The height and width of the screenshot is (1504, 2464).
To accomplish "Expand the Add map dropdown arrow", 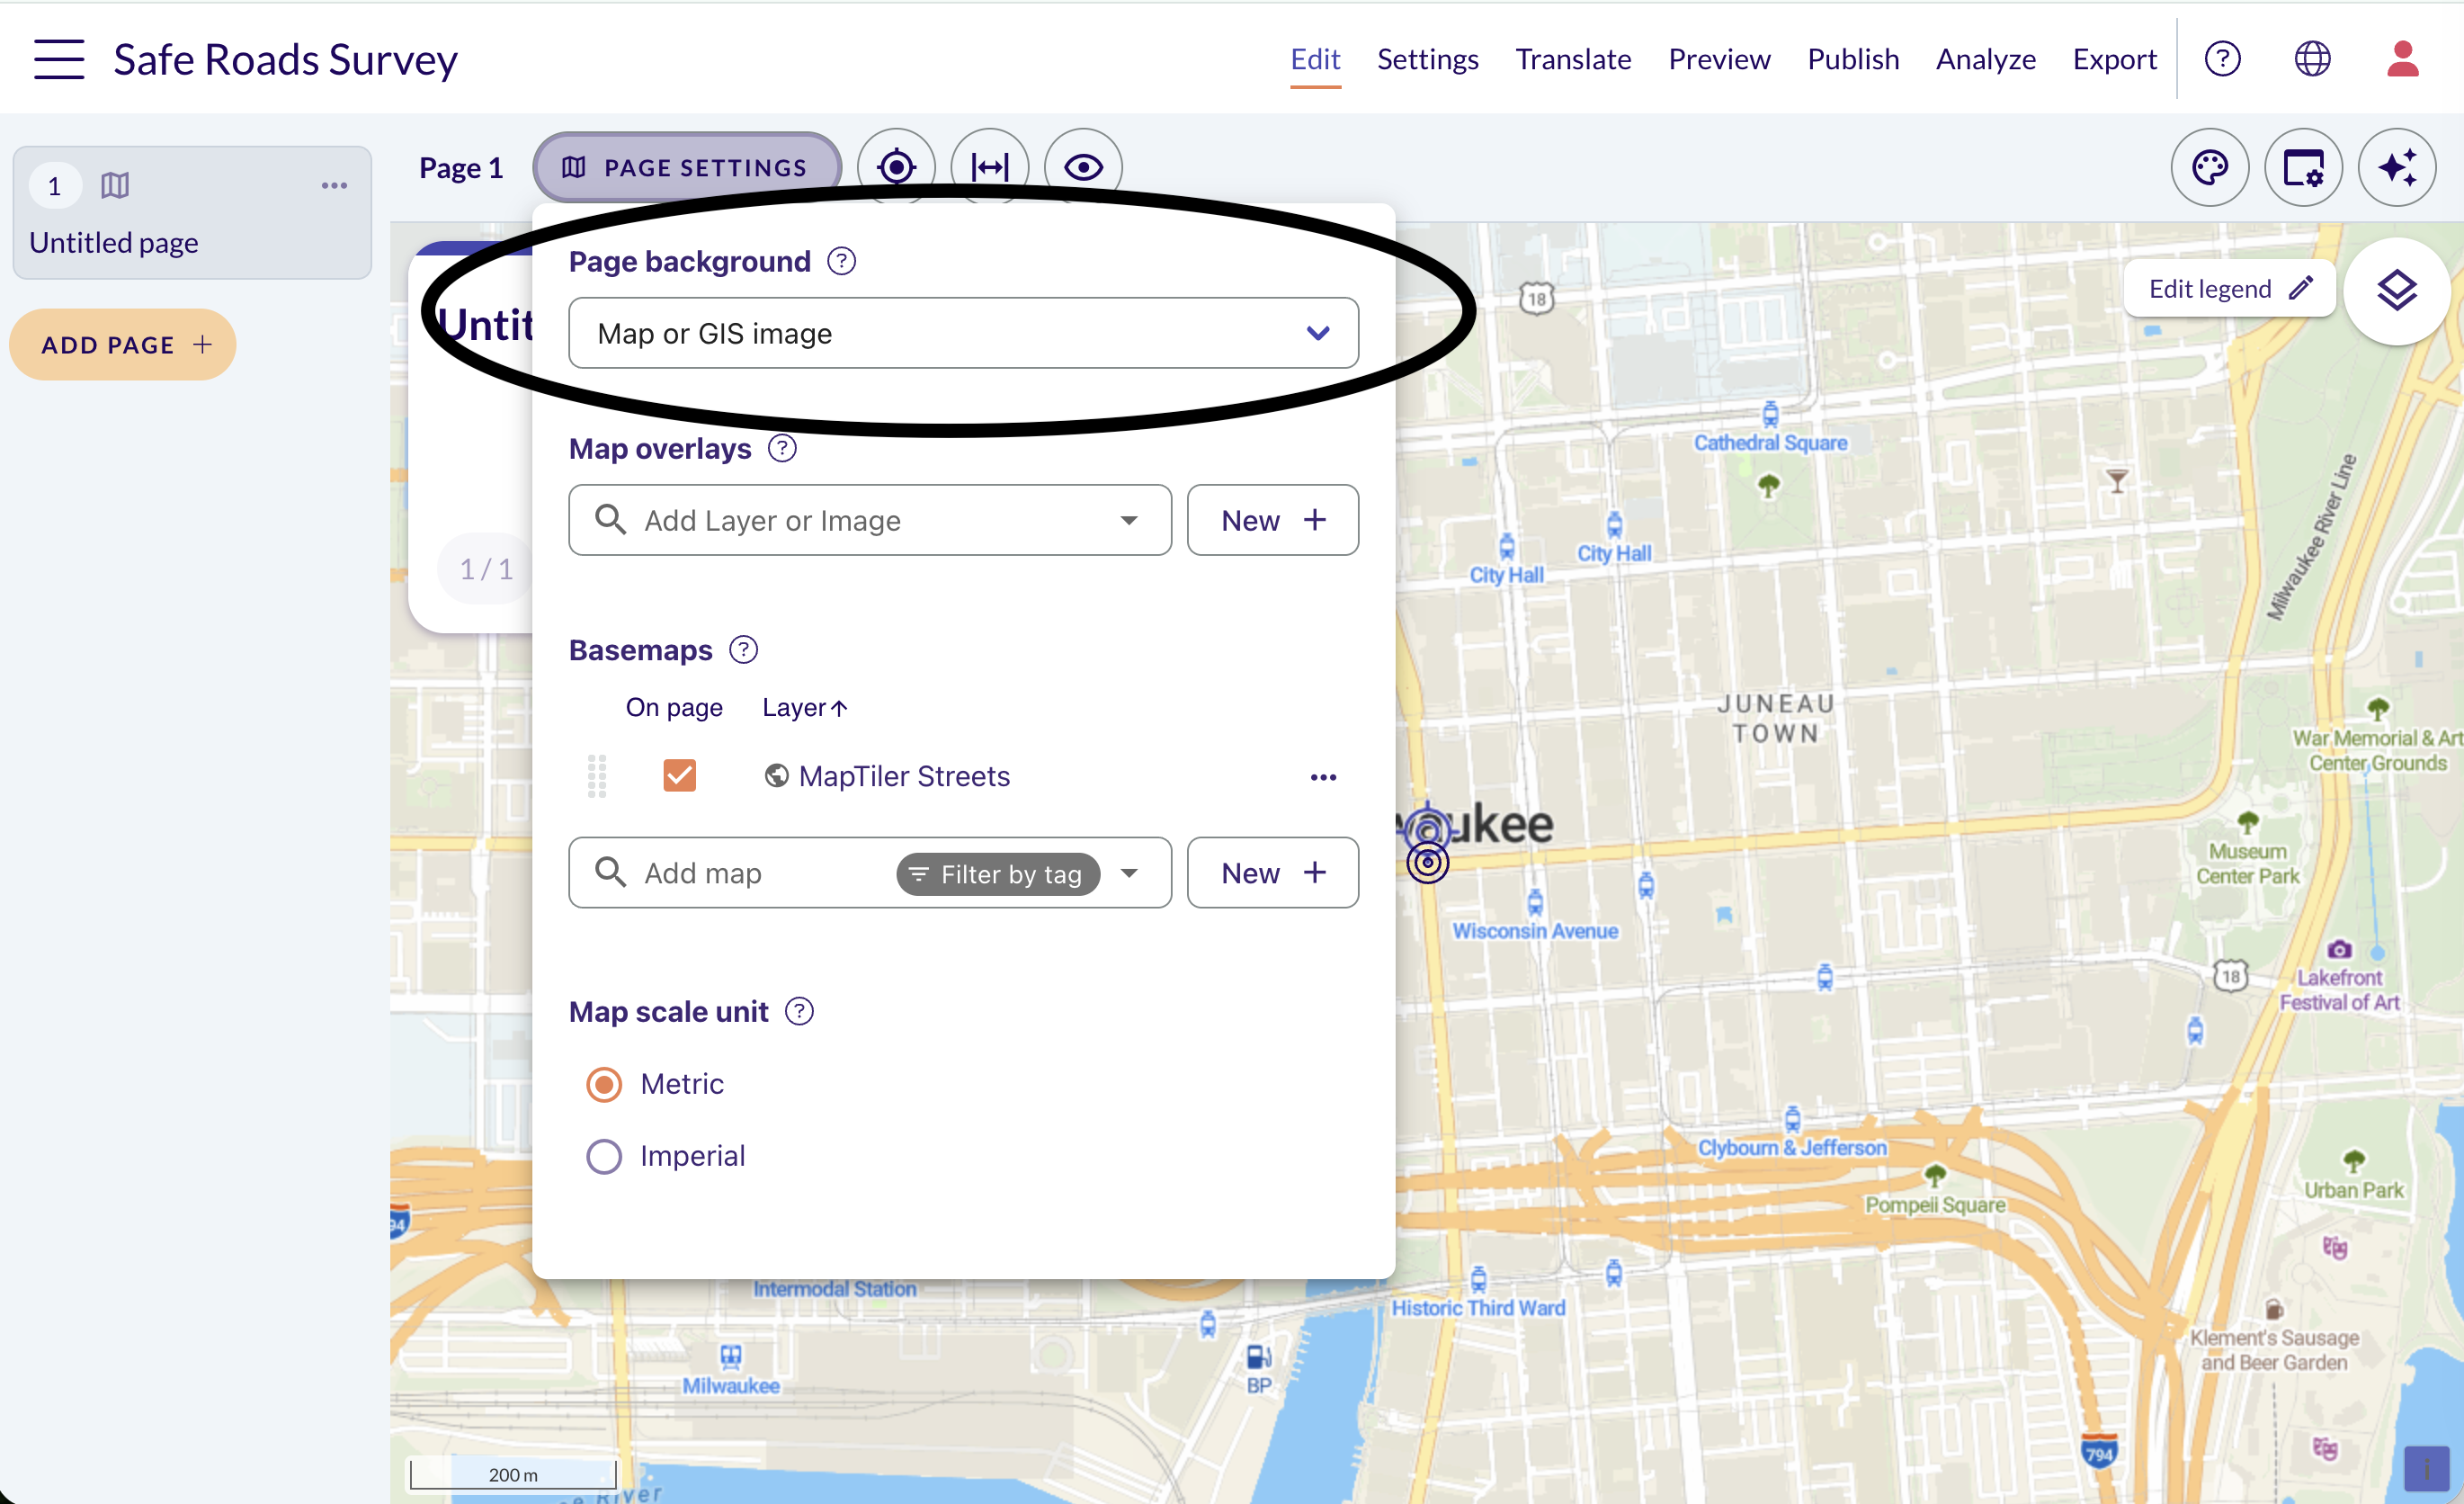I will click(x=1129, y=873).
